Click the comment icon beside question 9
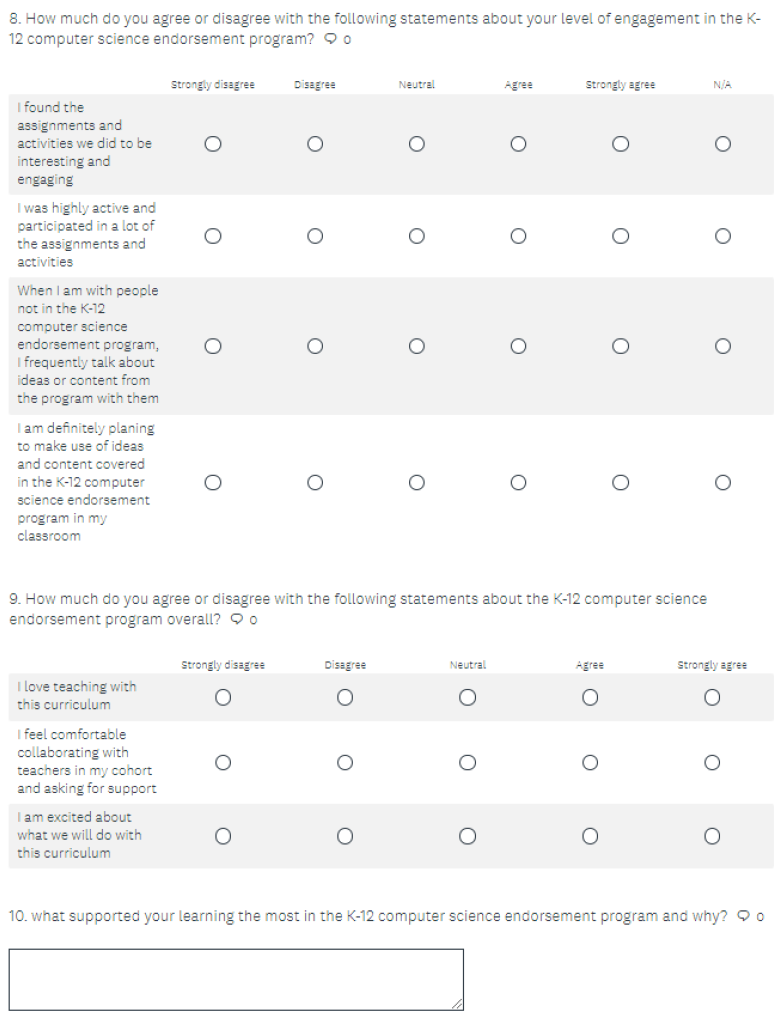 click(237, 619)
